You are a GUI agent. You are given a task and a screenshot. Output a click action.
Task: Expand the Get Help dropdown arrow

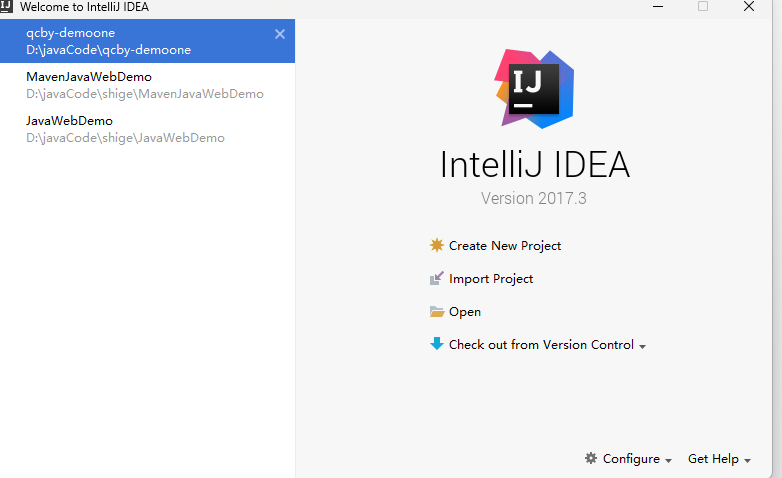[x=747, y=461]
